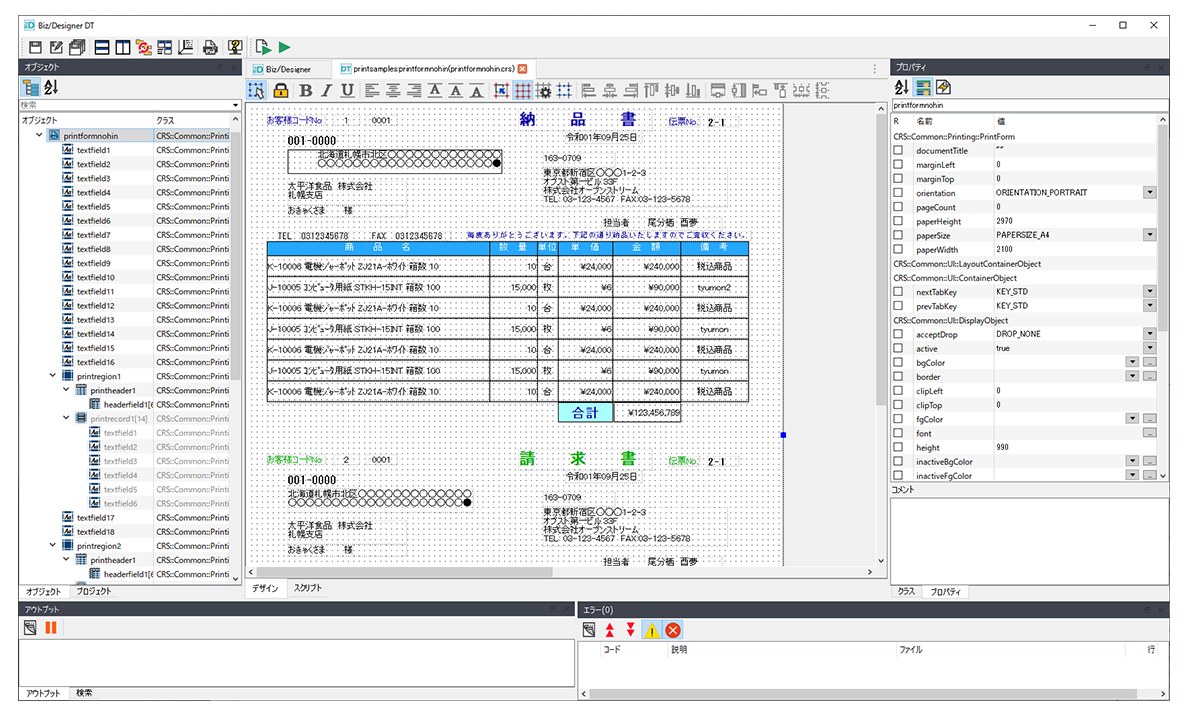Screen dimensions: 1190x719
Task: Open the paperSize value dropdown
Action: [x=1150, y=235]
